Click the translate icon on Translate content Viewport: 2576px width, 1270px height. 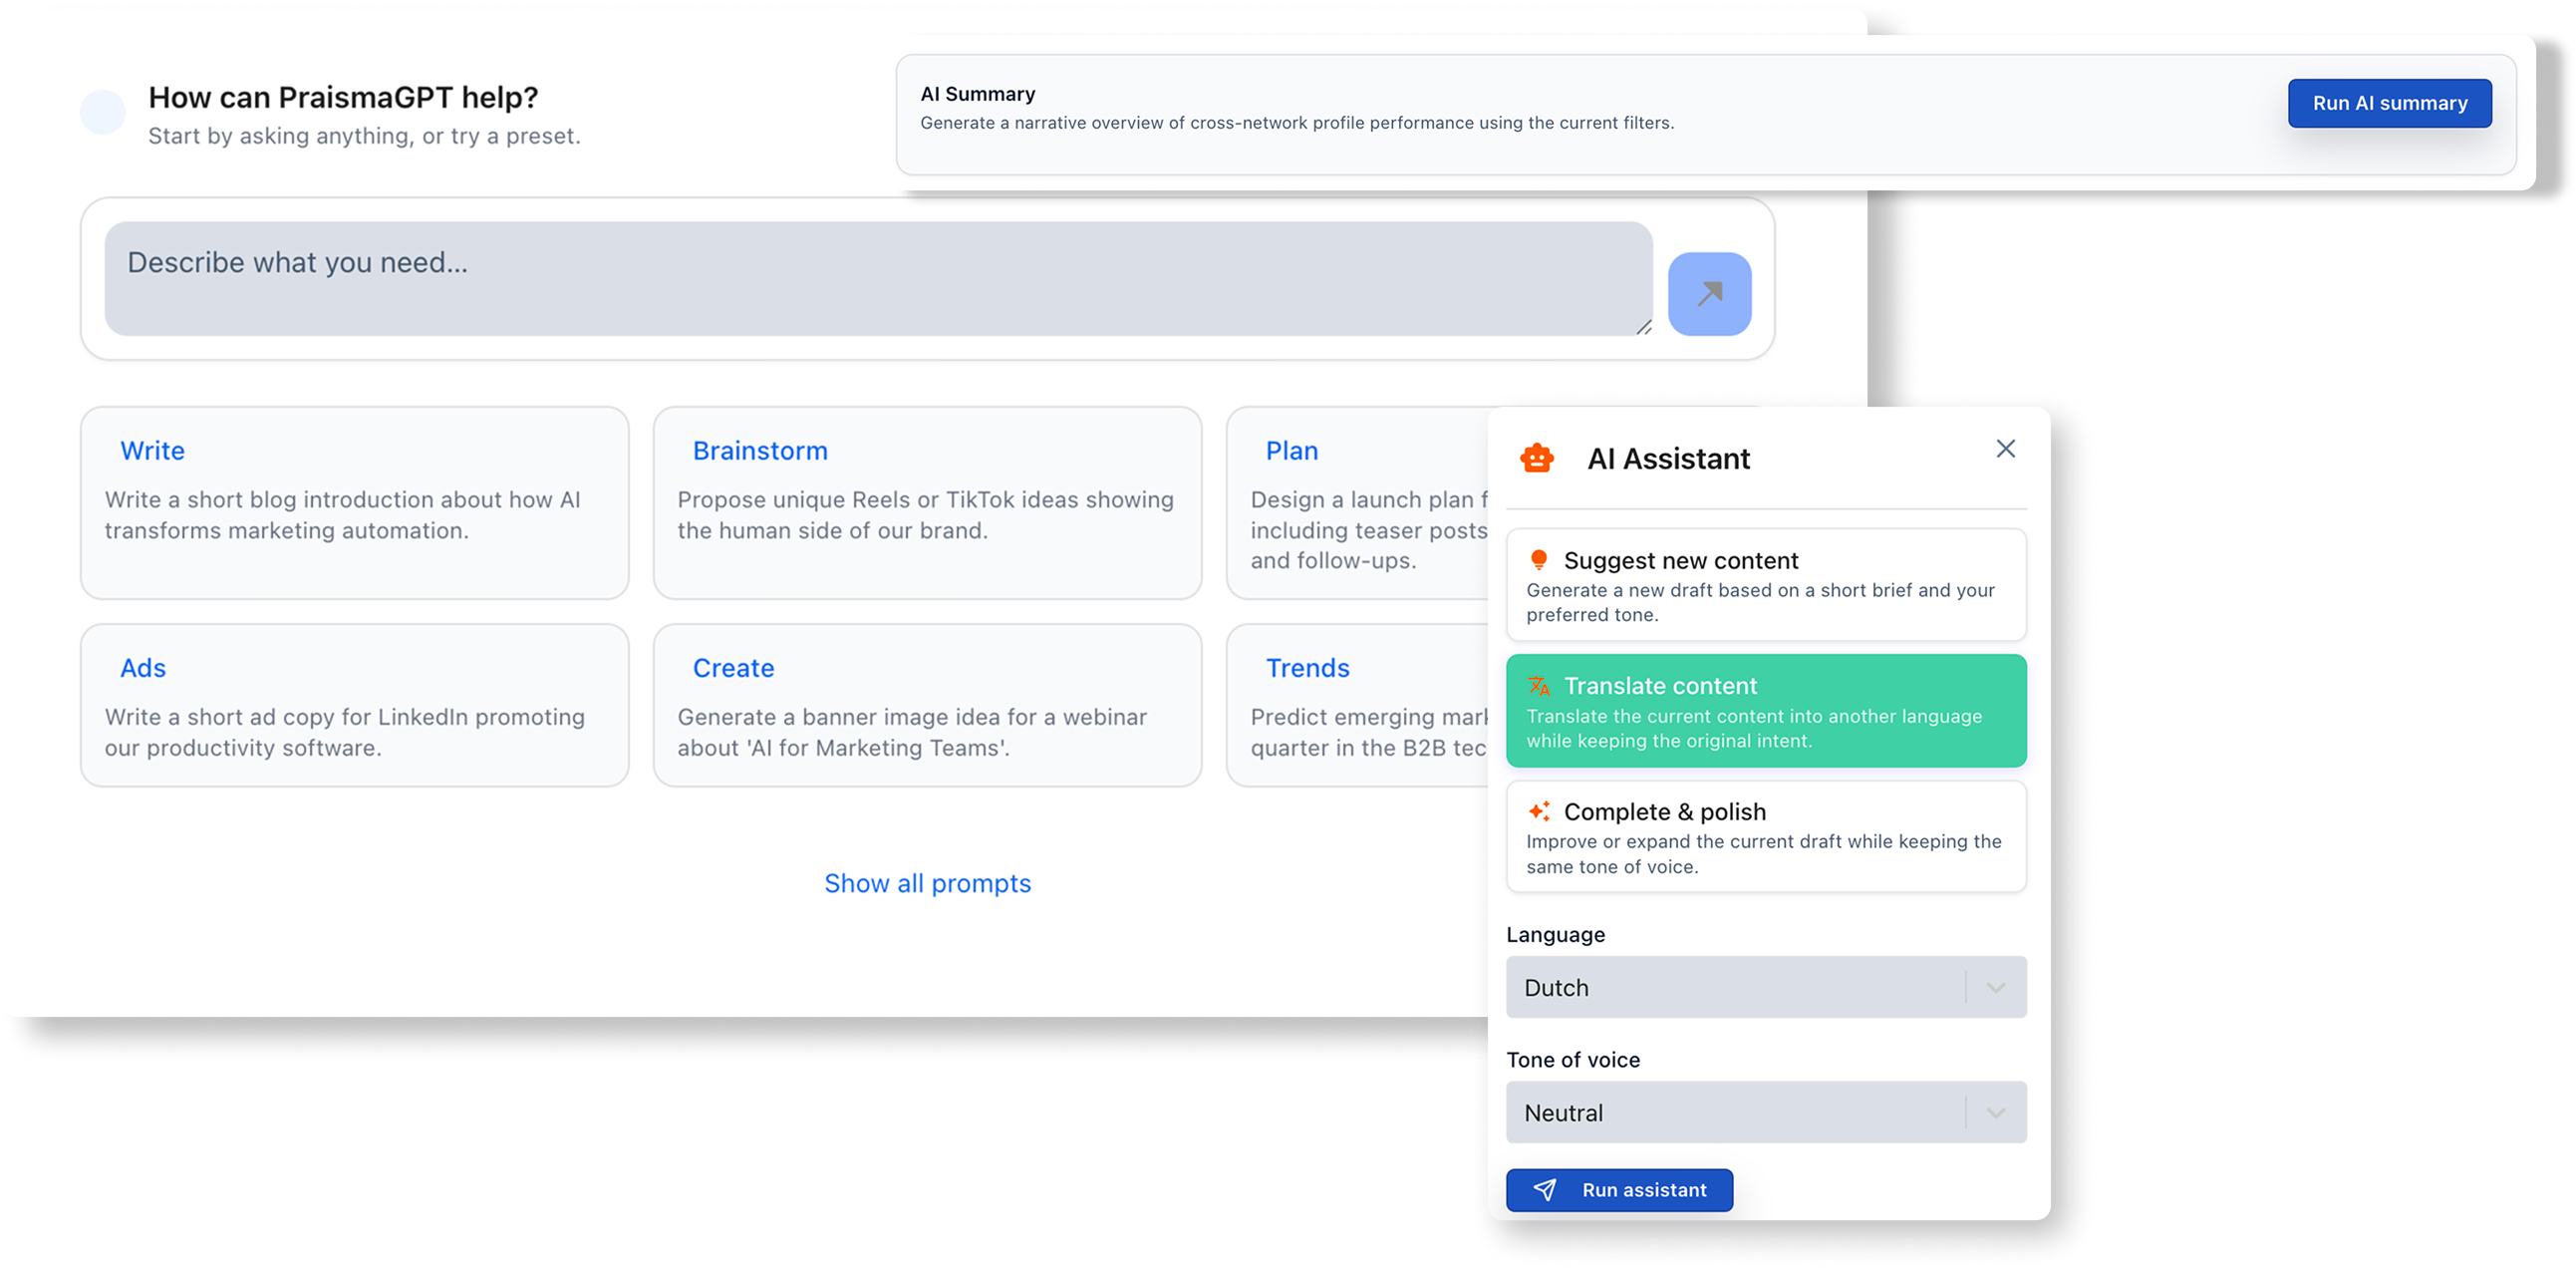point(1538,686)
